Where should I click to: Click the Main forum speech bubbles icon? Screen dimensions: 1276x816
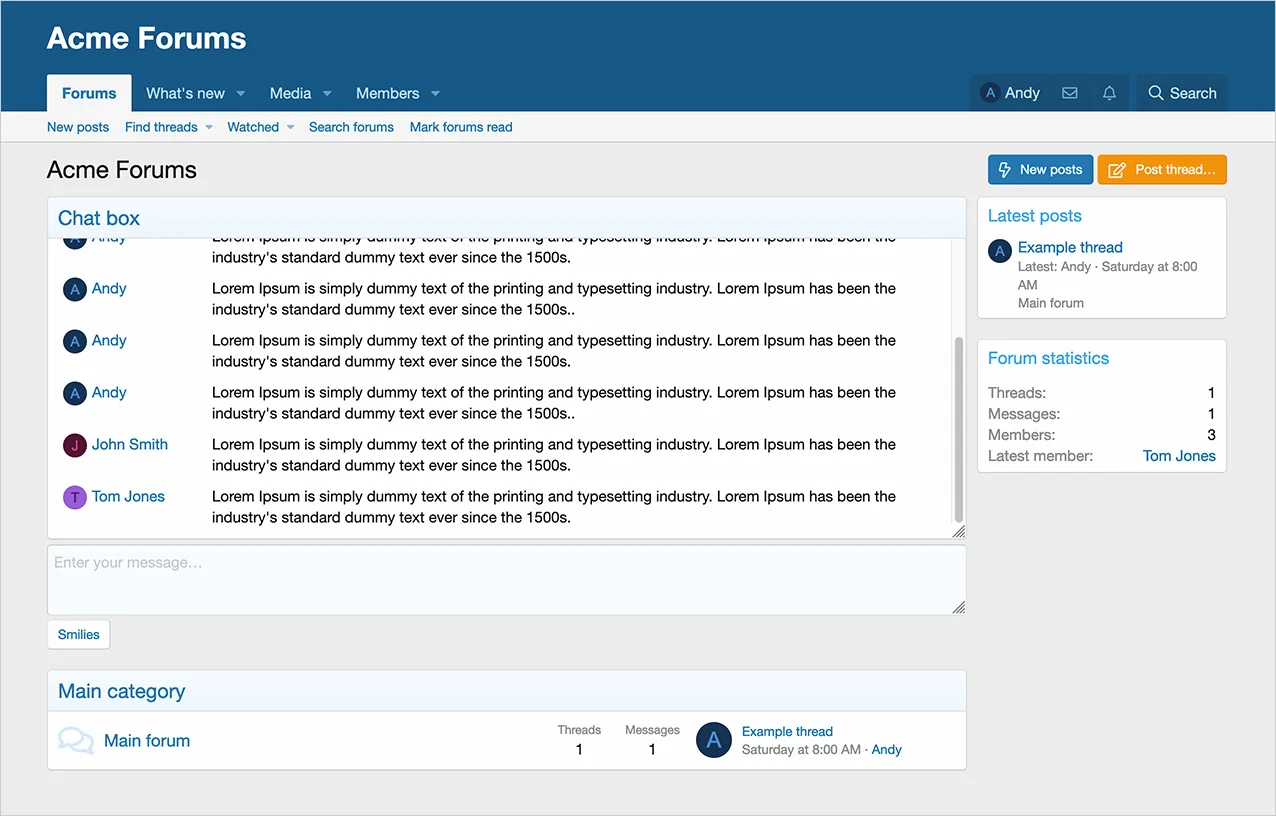click(76, 741)
